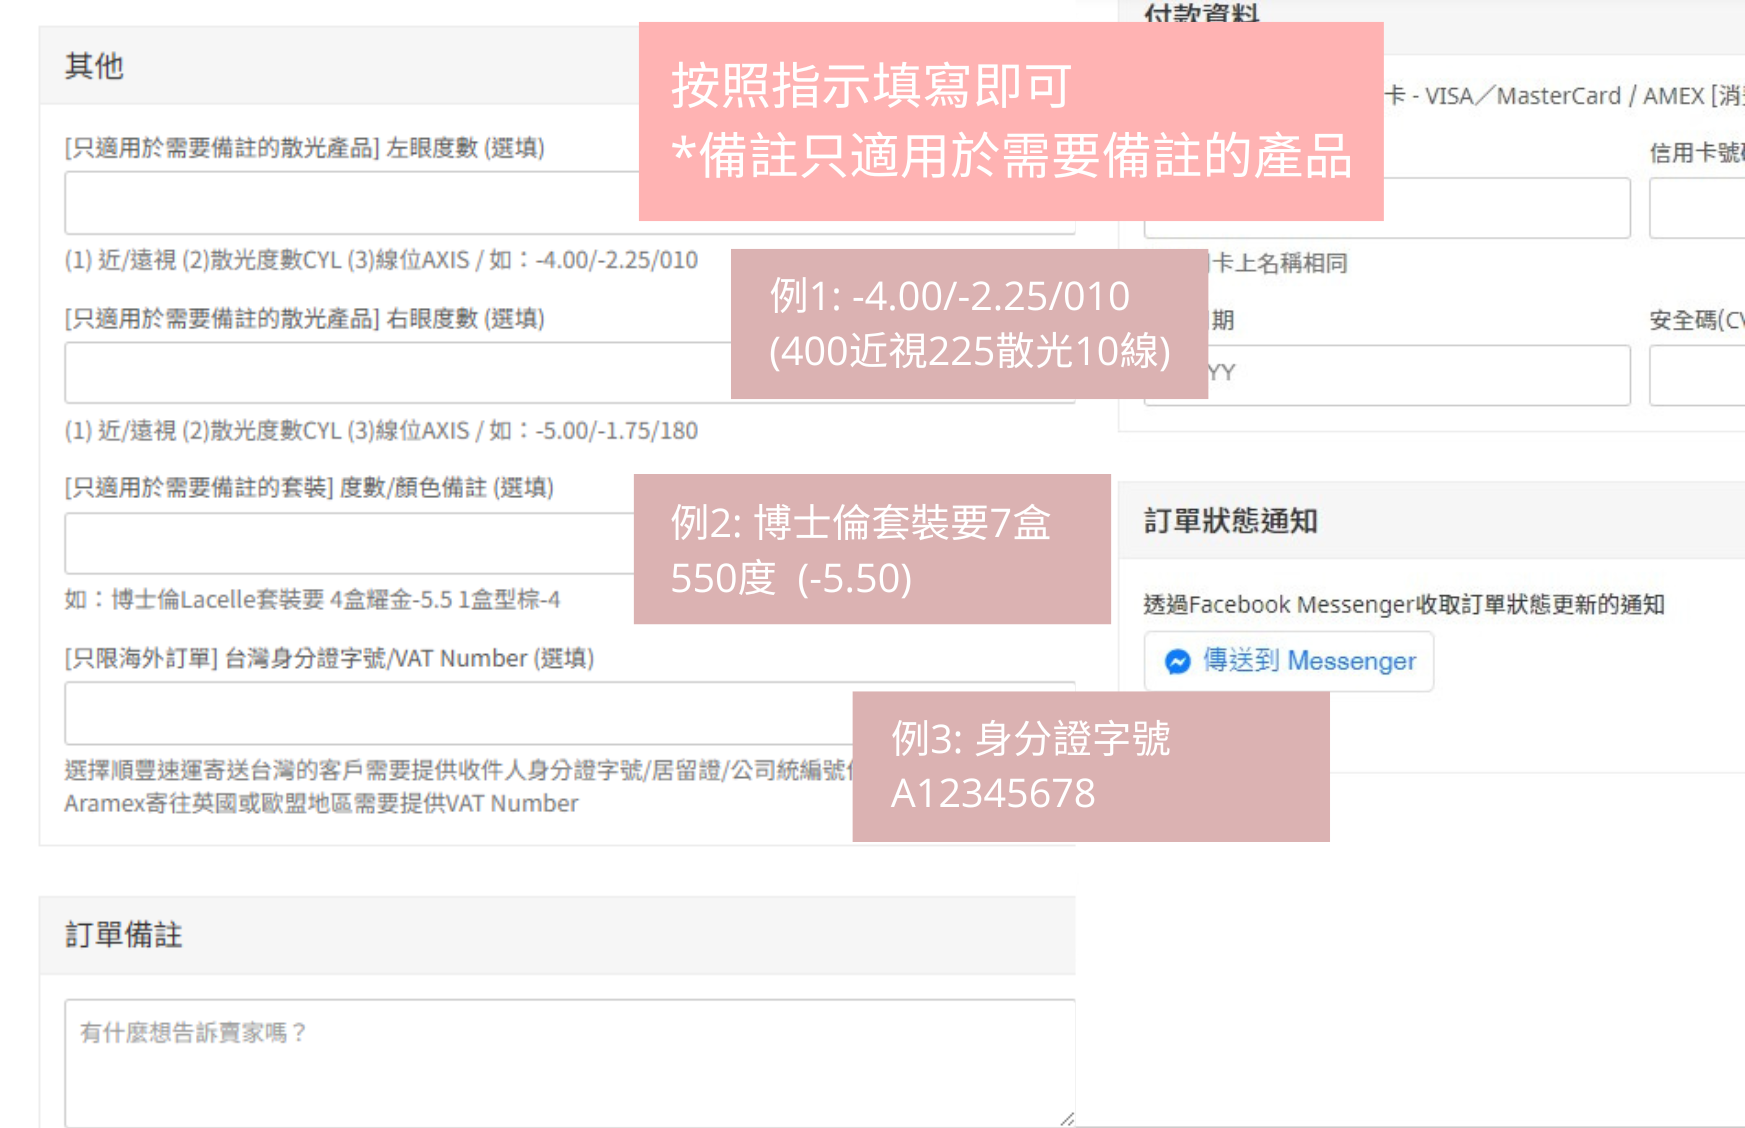Click the 訂單狀態通知 section header
1745x1128 pixels.
coord(1230,521)
